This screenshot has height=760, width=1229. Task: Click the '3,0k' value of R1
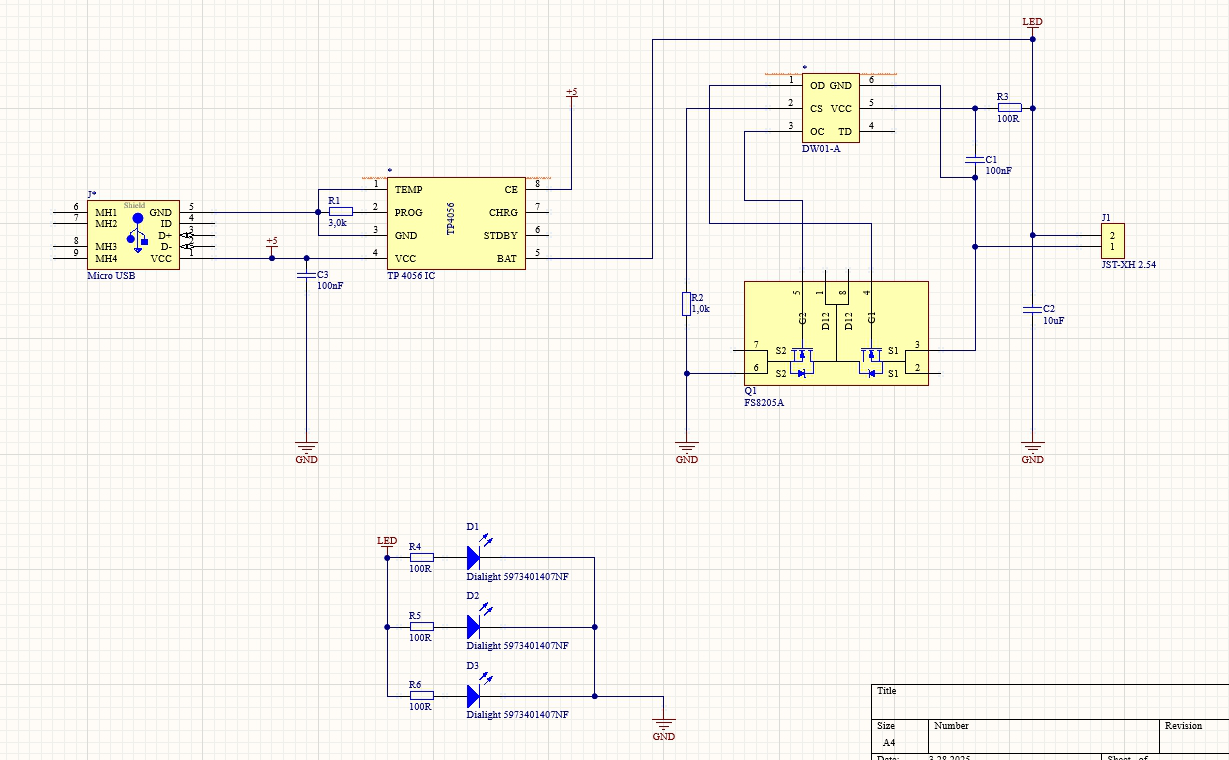tap(337, 223)
